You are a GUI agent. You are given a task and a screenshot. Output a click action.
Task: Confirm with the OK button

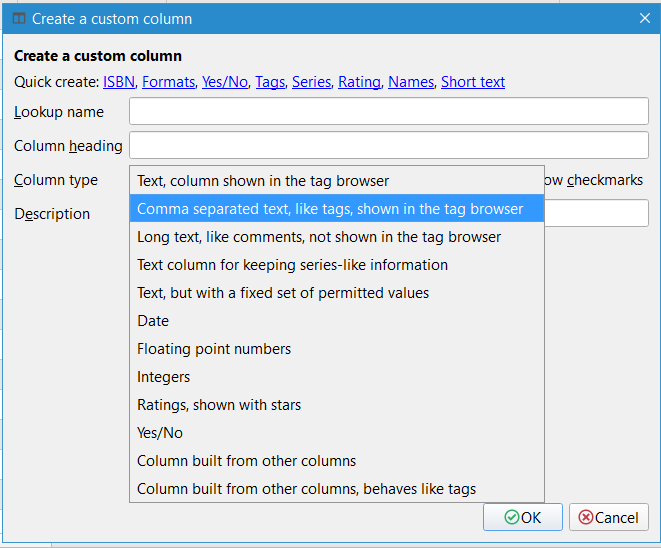[522, 517]
